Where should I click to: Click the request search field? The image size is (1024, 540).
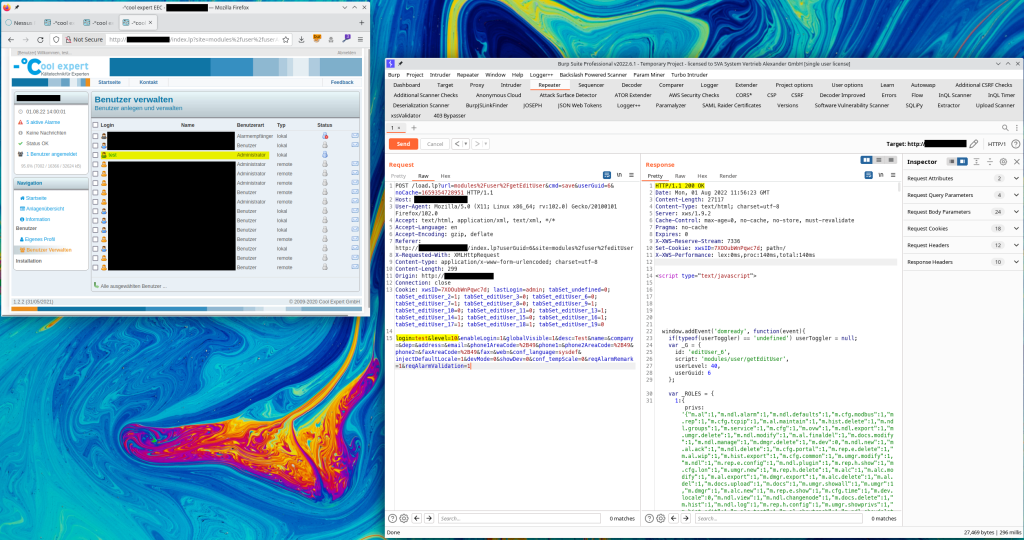(x=519, y=518)
